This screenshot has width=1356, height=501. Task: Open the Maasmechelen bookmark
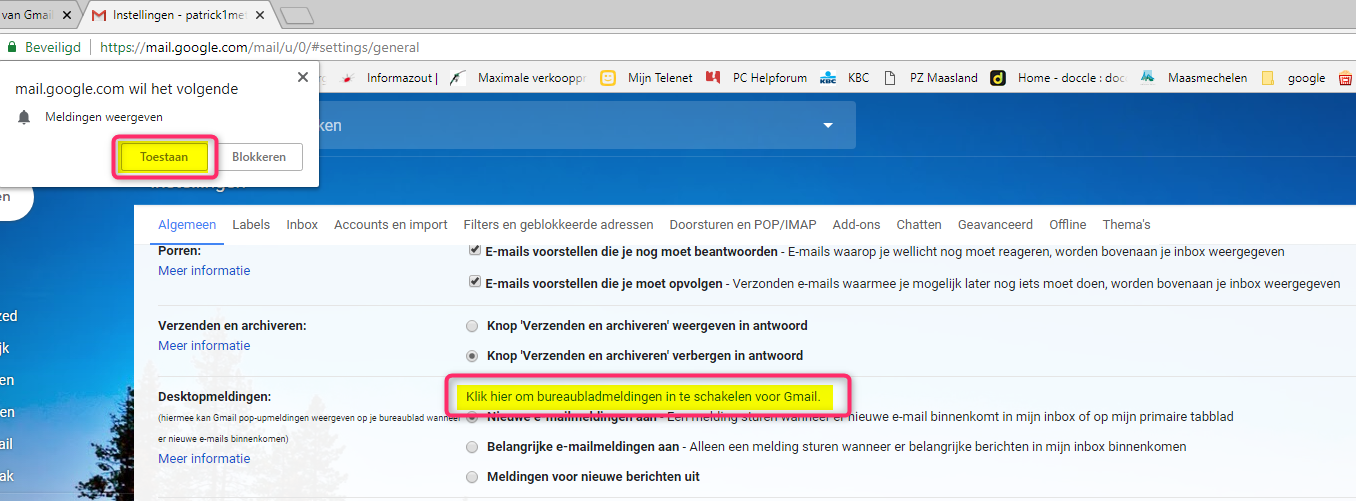1195,77
